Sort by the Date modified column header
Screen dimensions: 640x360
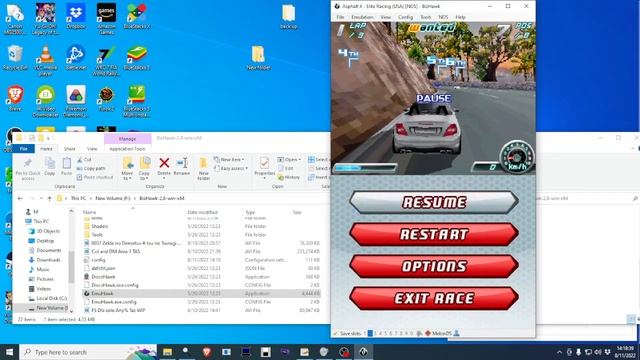[x=202, y=212]
